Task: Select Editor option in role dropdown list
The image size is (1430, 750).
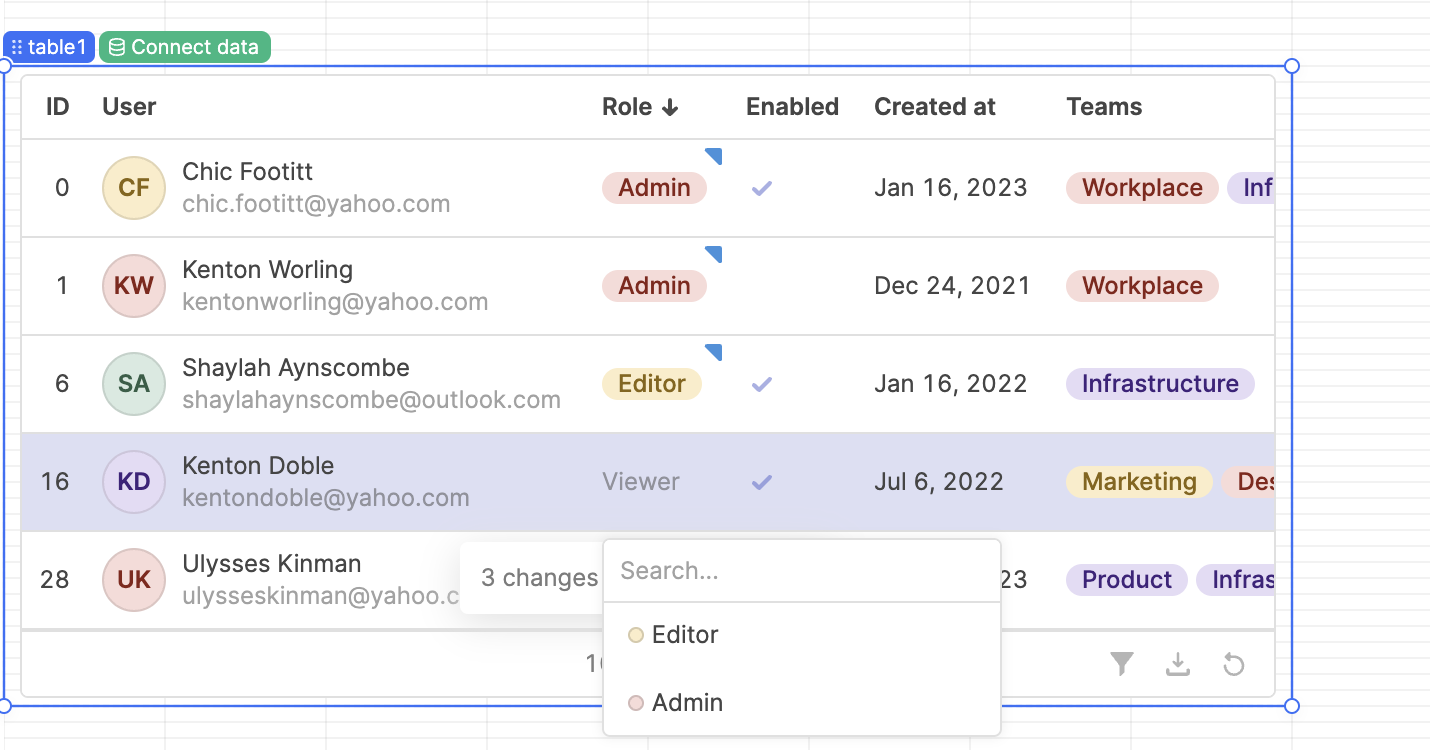Action: coord(685,635)
